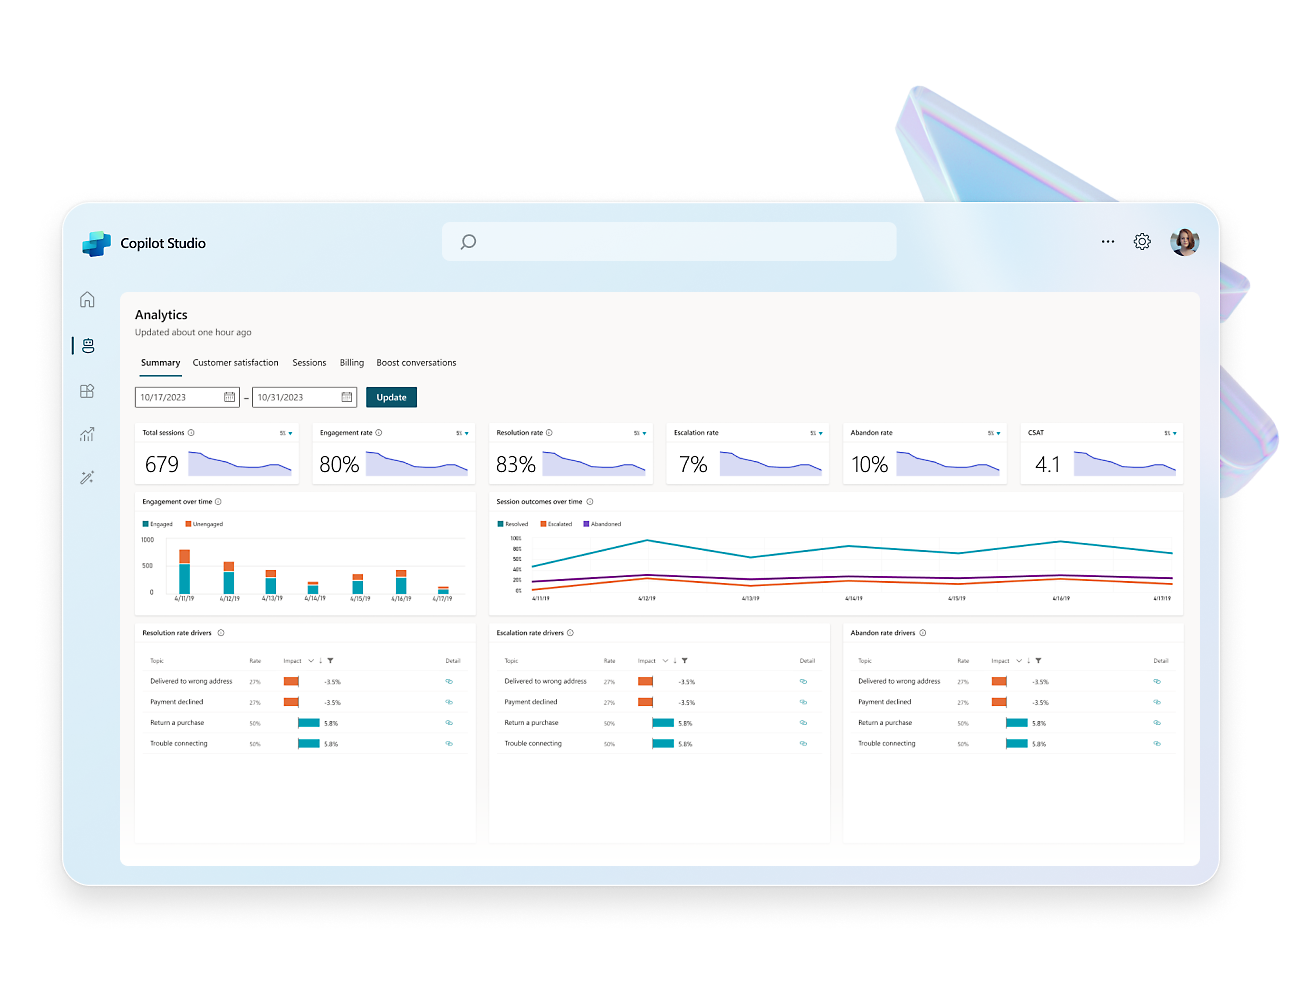Screen dimensions: 1312x984
Task: Select the Unengaged color swatch in legend
Action: 188,524
